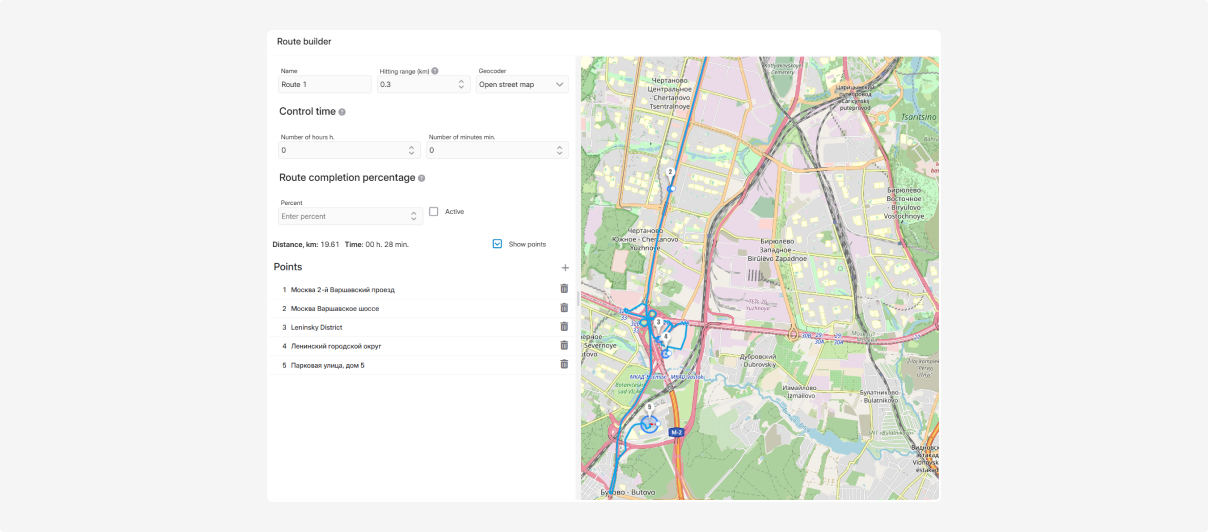The width and height of the screenshot is (1208, 532).
Task: Open the Geocoder dropdown
Action: (522, 85)
